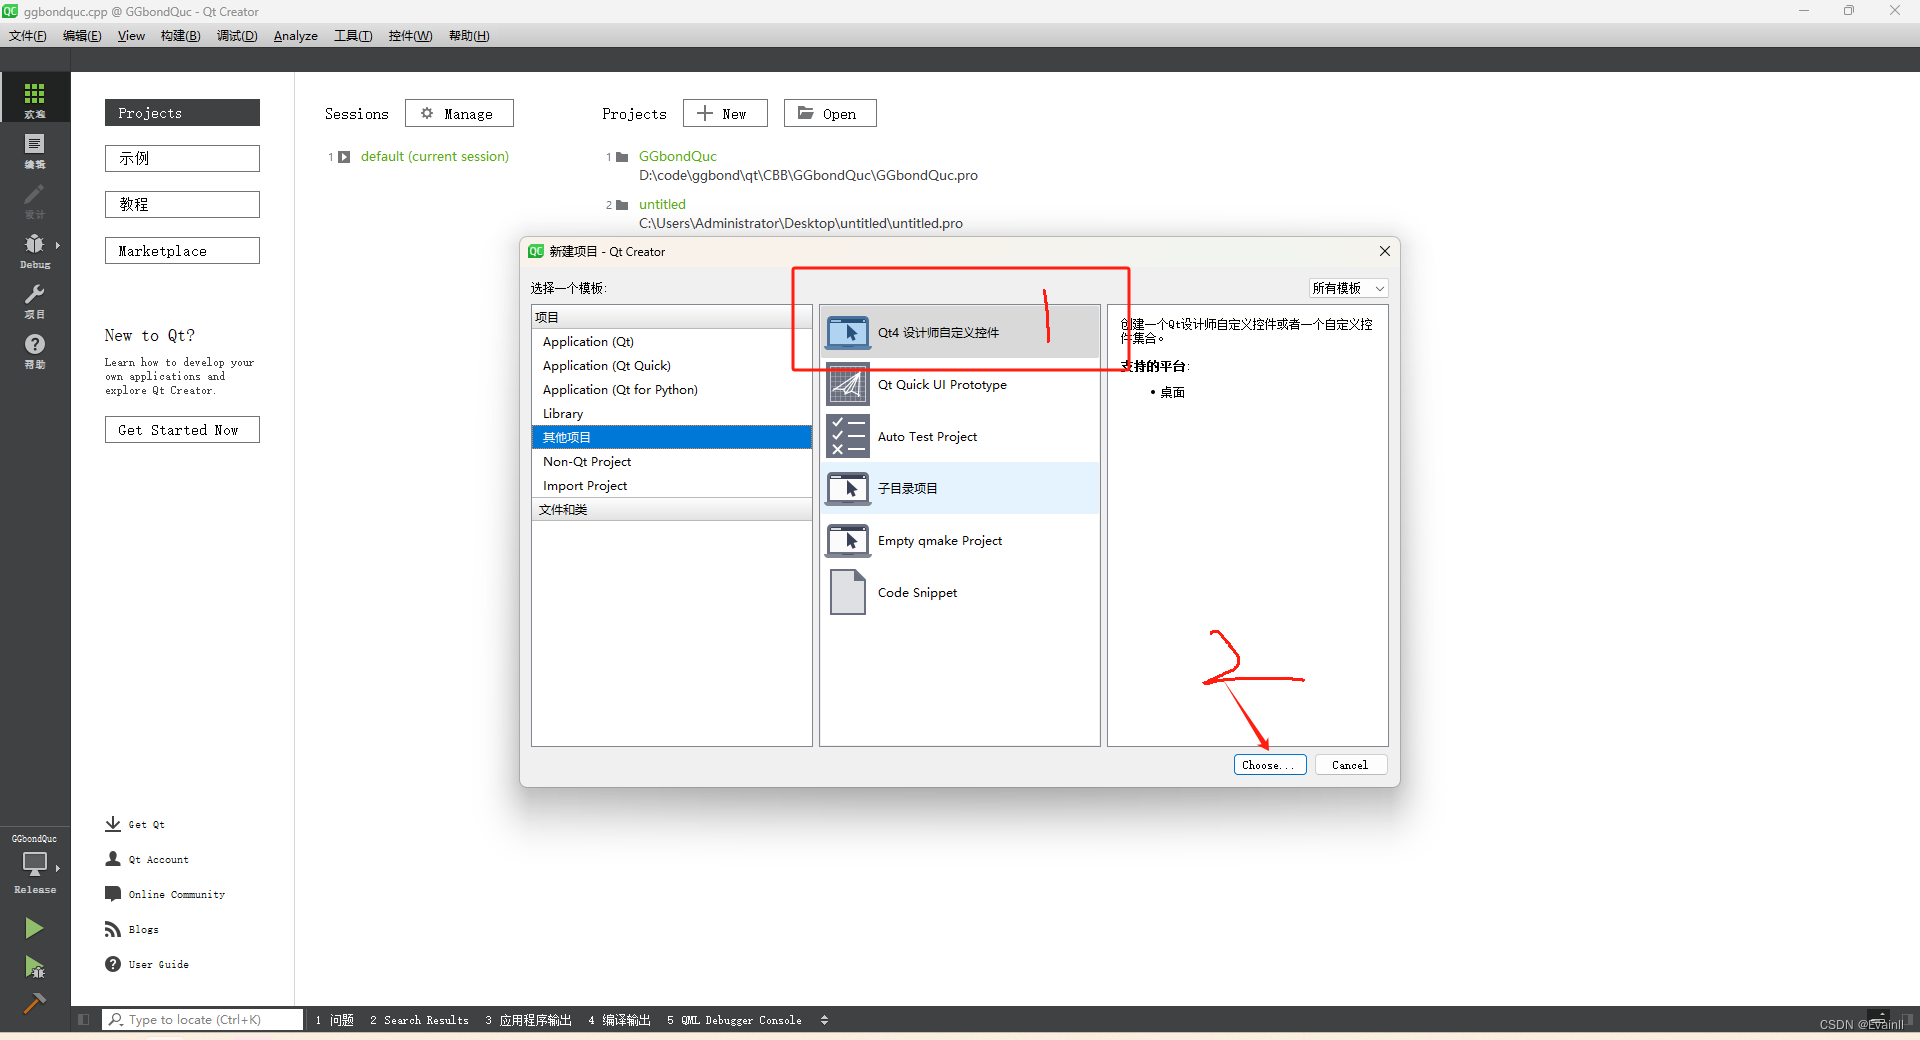Run the project with the green play button
Image resolution: width=1920 pixels, height=1040 pixels.
pyautogui.click(x=34, y=928)
